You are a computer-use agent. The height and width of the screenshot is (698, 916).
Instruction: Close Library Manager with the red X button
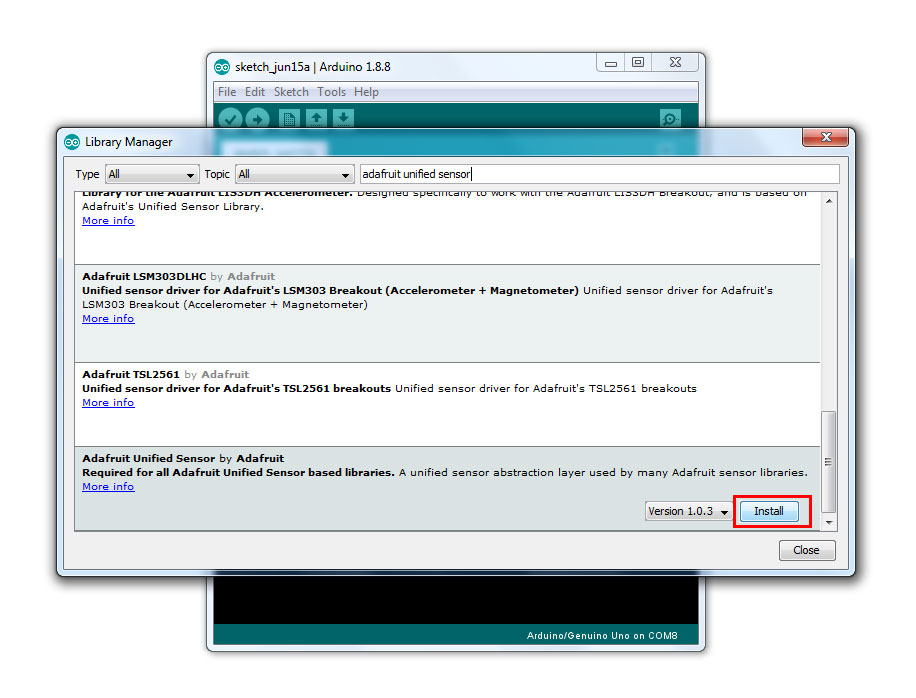point(825,137)
